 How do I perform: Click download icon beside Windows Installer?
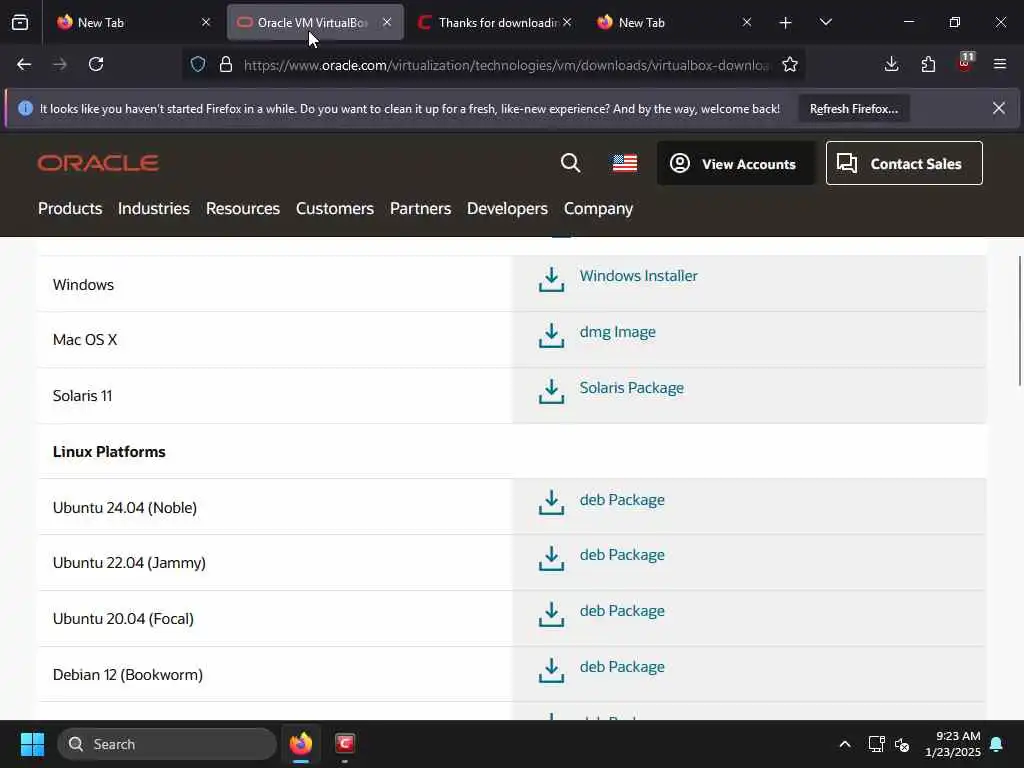pyautogui.click(x=551, y=279)
